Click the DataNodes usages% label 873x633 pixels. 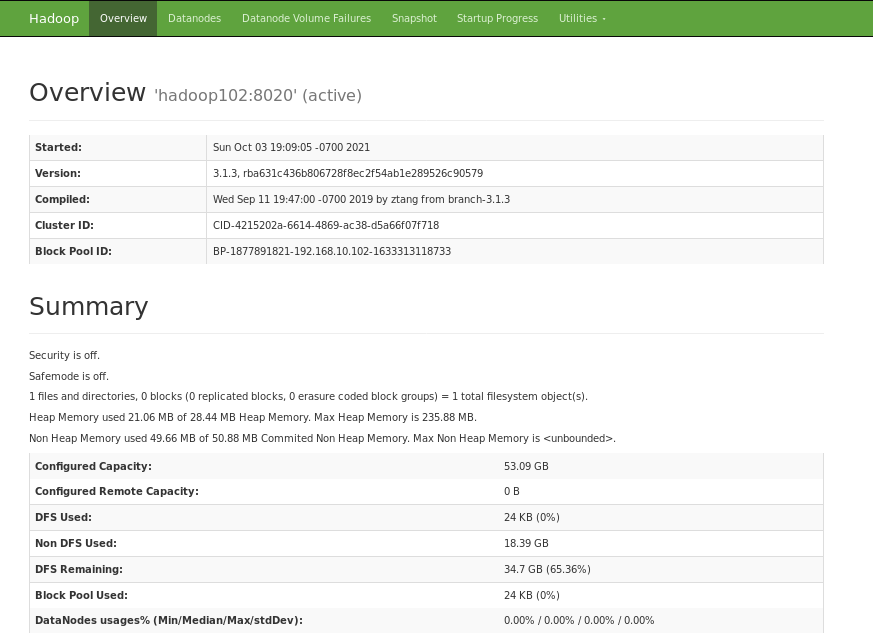[x=169, y=620]
